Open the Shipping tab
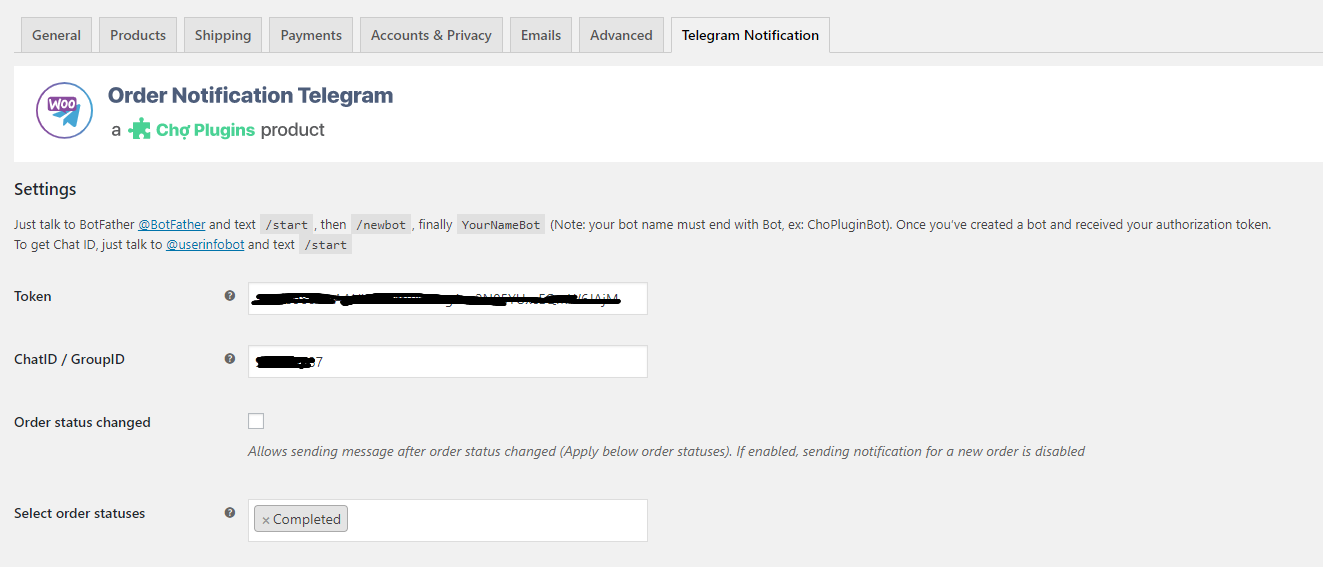 click(223, 35)
